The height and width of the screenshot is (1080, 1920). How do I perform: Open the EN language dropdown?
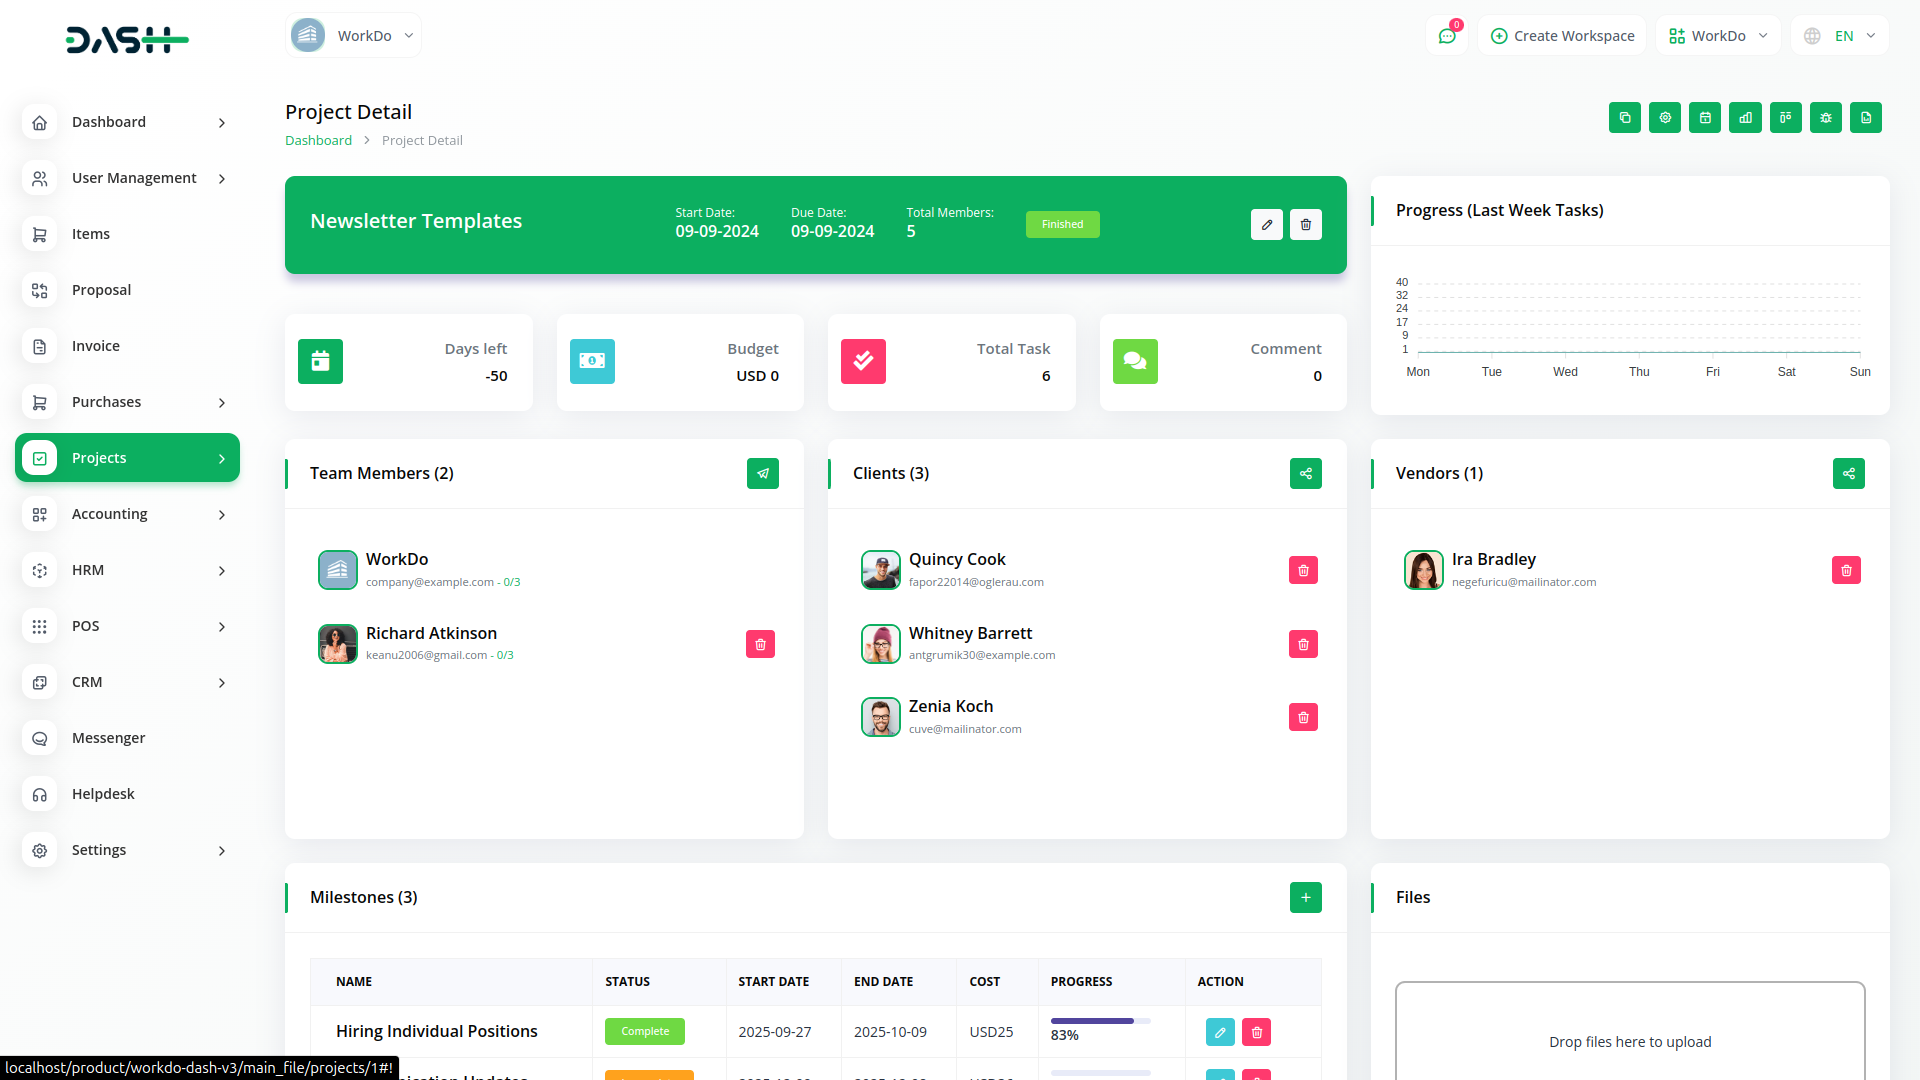pyautogui.click(x=1839, y=35)
